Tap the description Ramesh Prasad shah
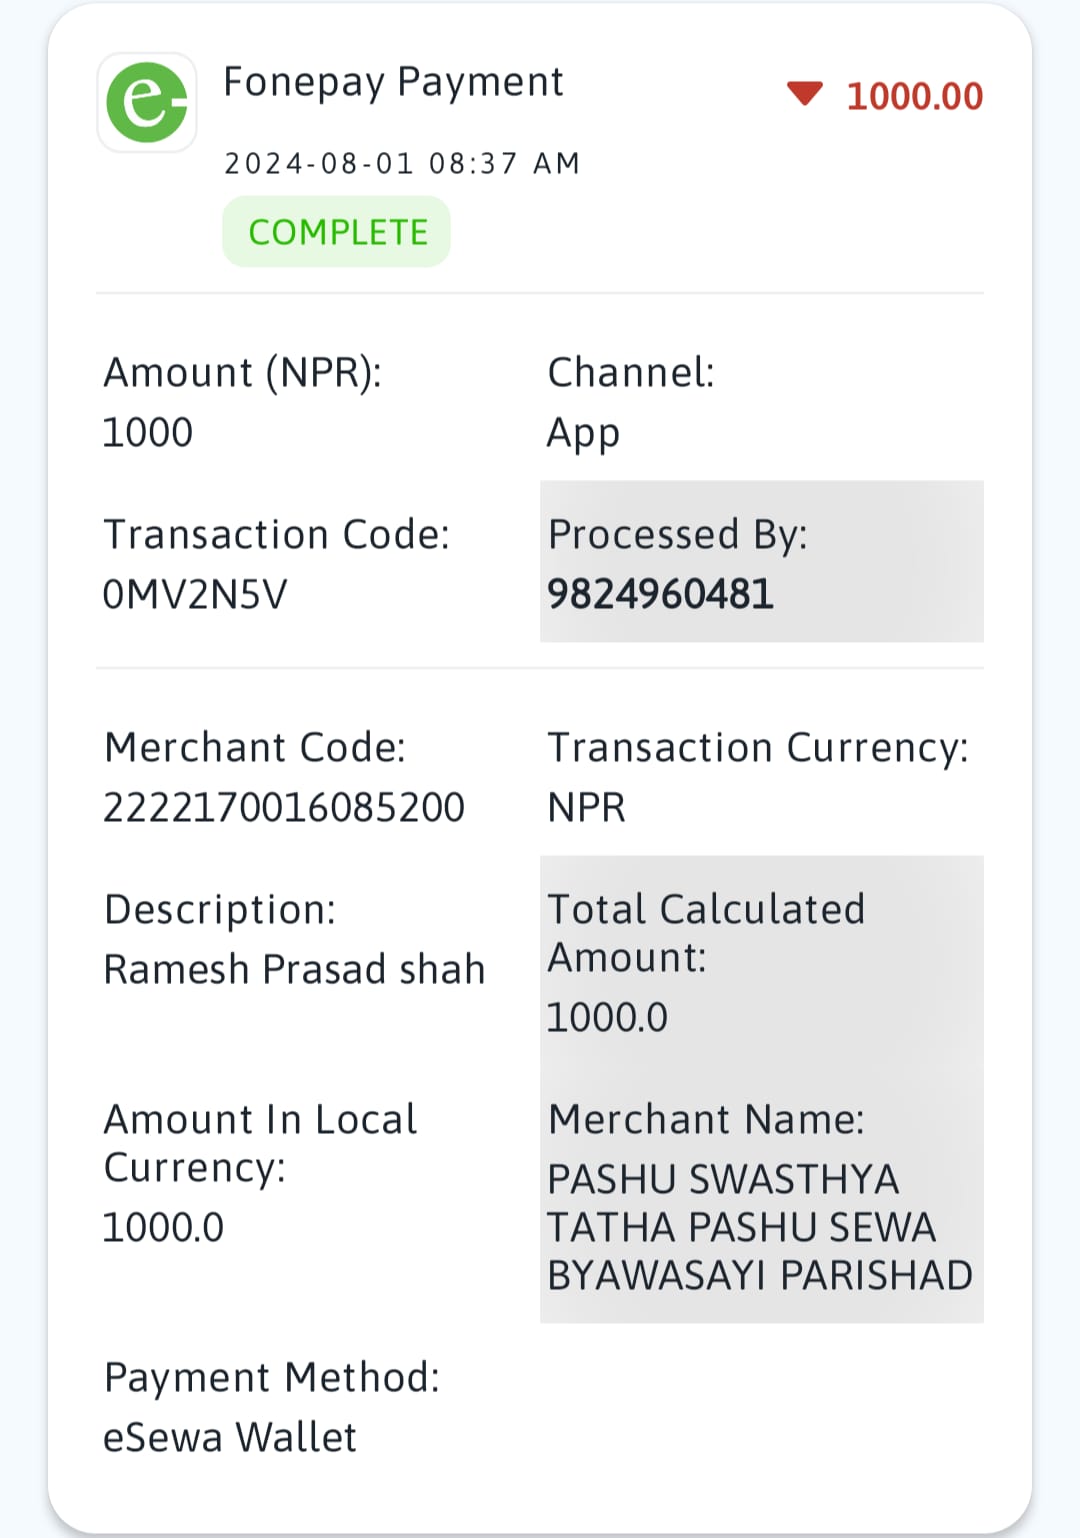The height and width of the screenshot is (1538, 1080). [x=295, y=969]
